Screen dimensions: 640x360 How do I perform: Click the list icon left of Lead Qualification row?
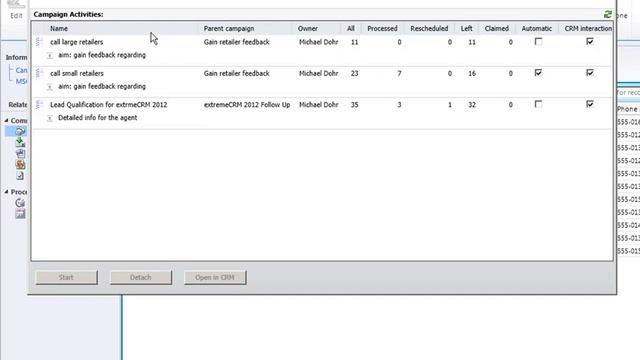(39, 104)
